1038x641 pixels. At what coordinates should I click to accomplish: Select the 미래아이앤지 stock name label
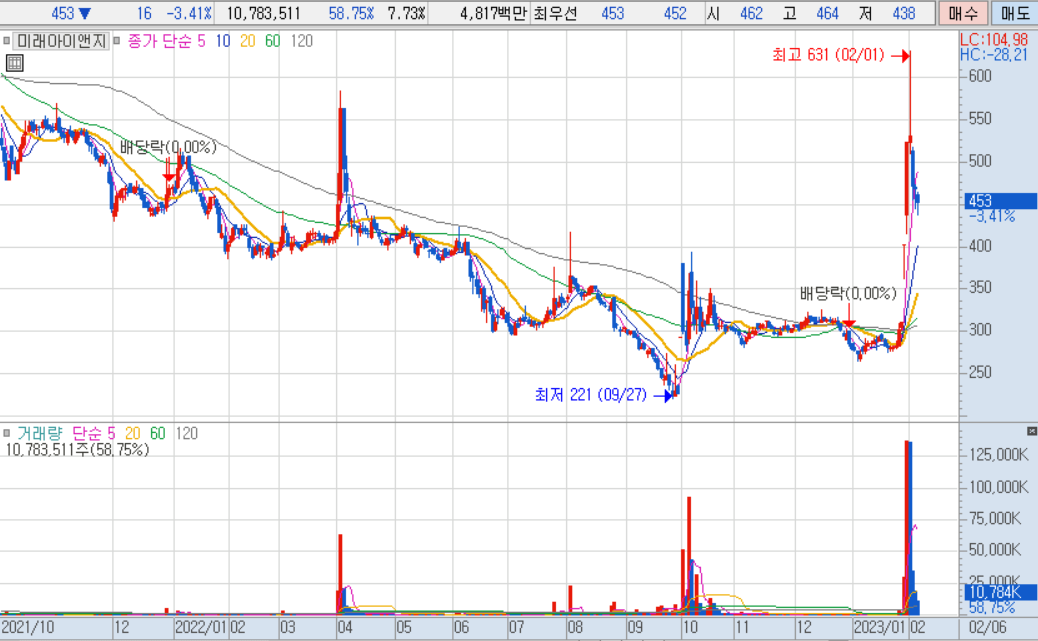61,41
